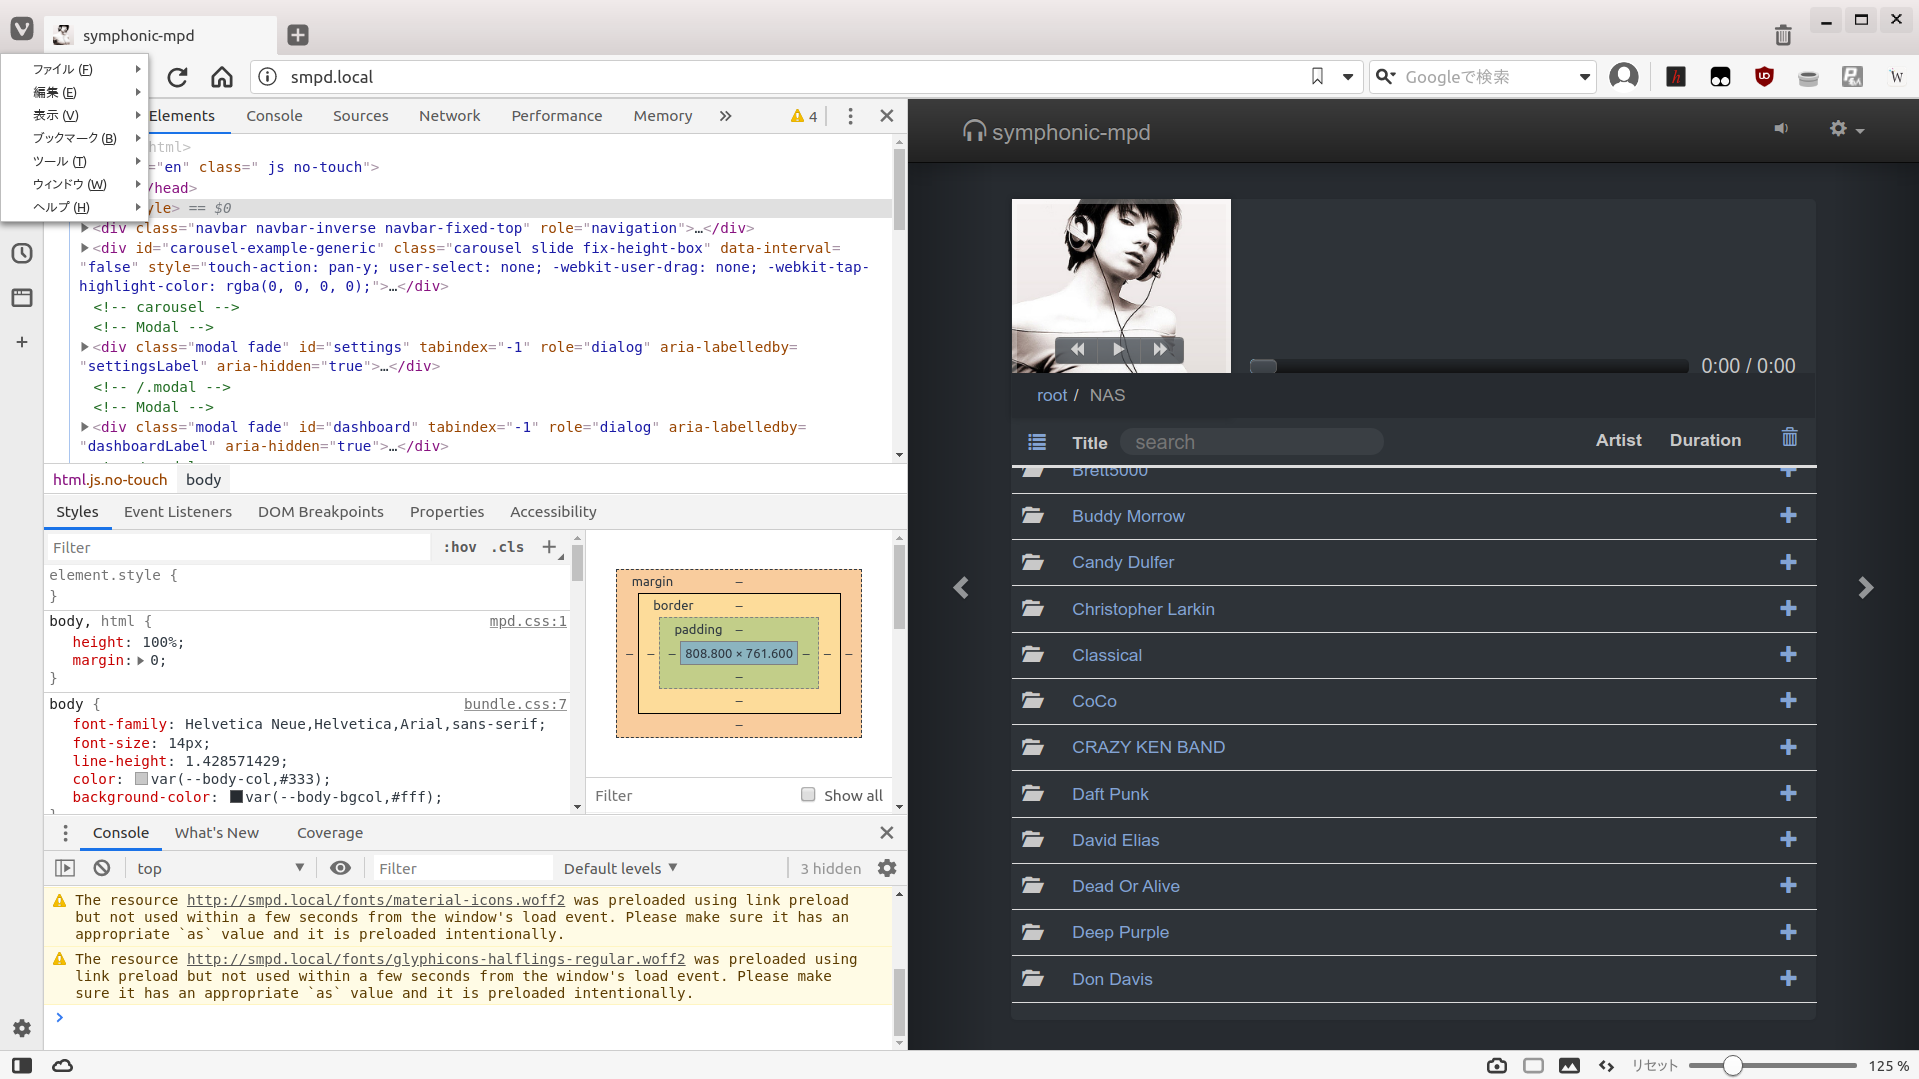Screen dimensions: 1919x1079
Task: Toggle the playlist list-view icon
Action: pyautogui.click(x=1037, y=442)
